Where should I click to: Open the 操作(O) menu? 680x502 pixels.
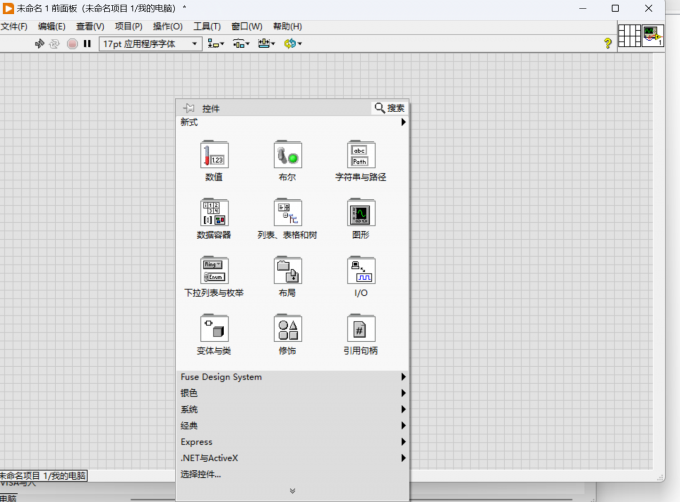click(167, 26)
